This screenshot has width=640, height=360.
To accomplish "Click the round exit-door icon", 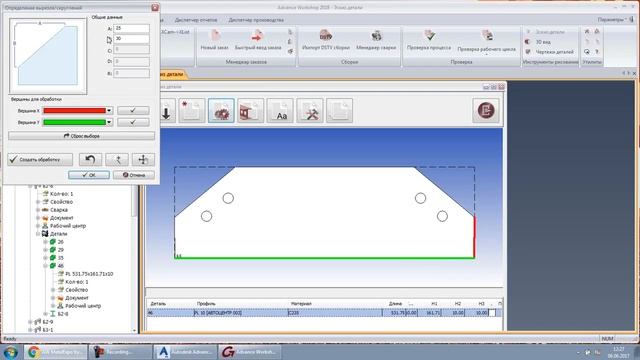I will pyautogui.click(x=486, y=111).
